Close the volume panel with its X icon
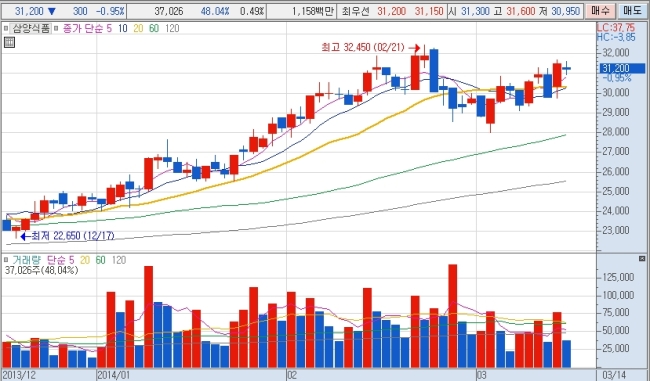This screenshot has width=650, height=381. 642,259
